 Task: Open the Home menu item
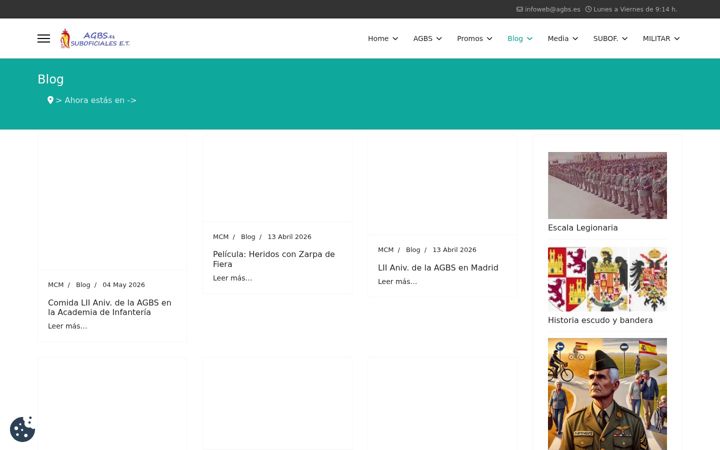(x=378, y=39)
